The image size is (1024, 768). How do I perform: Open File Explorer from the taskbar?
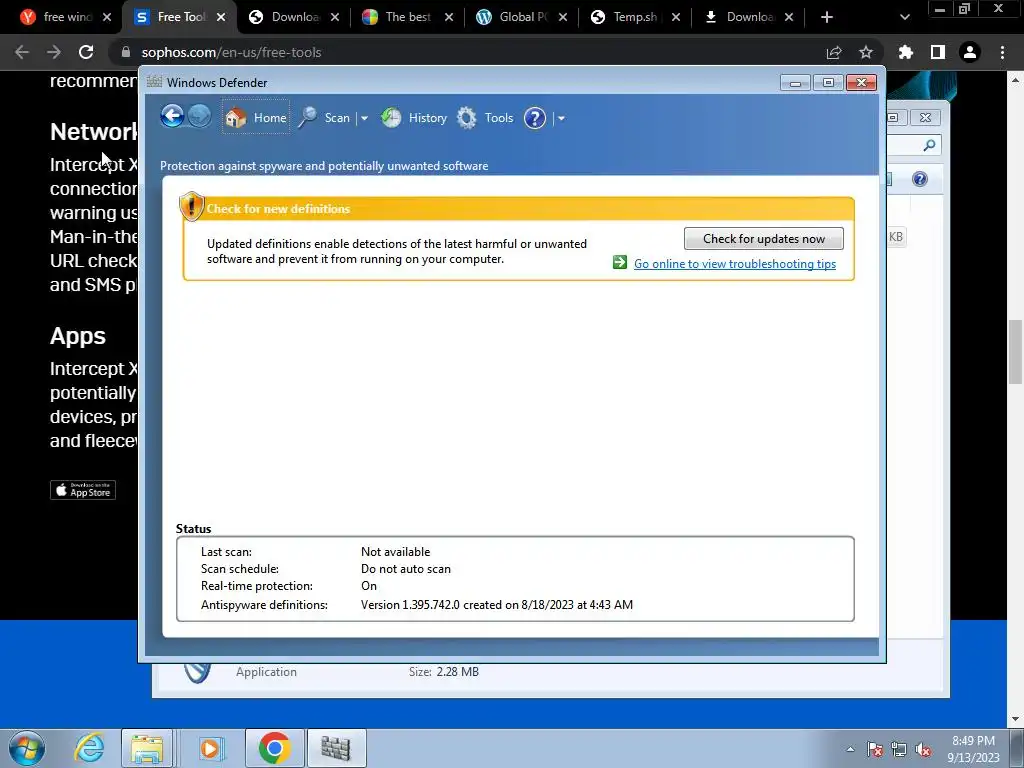[147, 748]
